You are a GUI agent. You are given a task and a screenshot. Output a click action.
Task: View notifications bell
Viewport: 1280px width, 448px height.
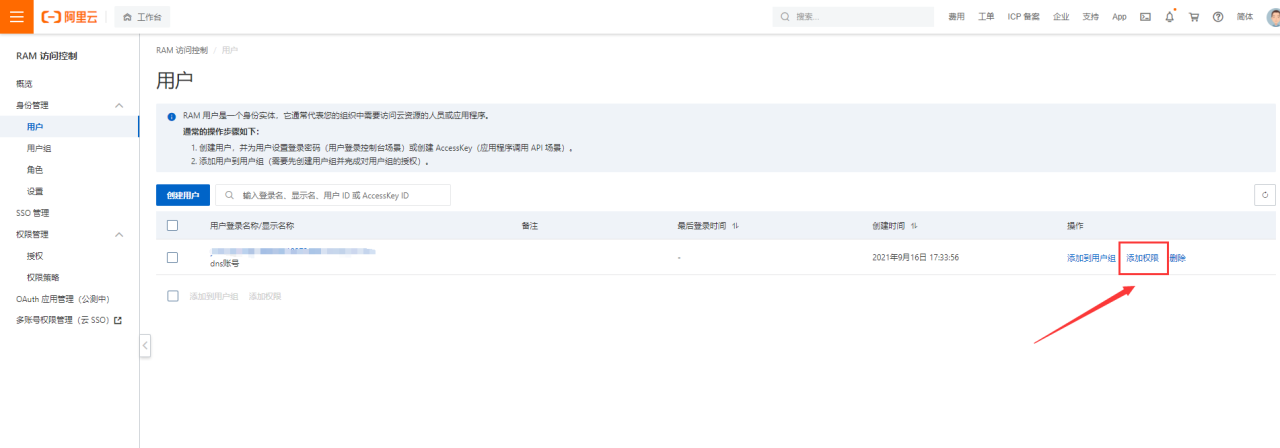pos(1169,17)
